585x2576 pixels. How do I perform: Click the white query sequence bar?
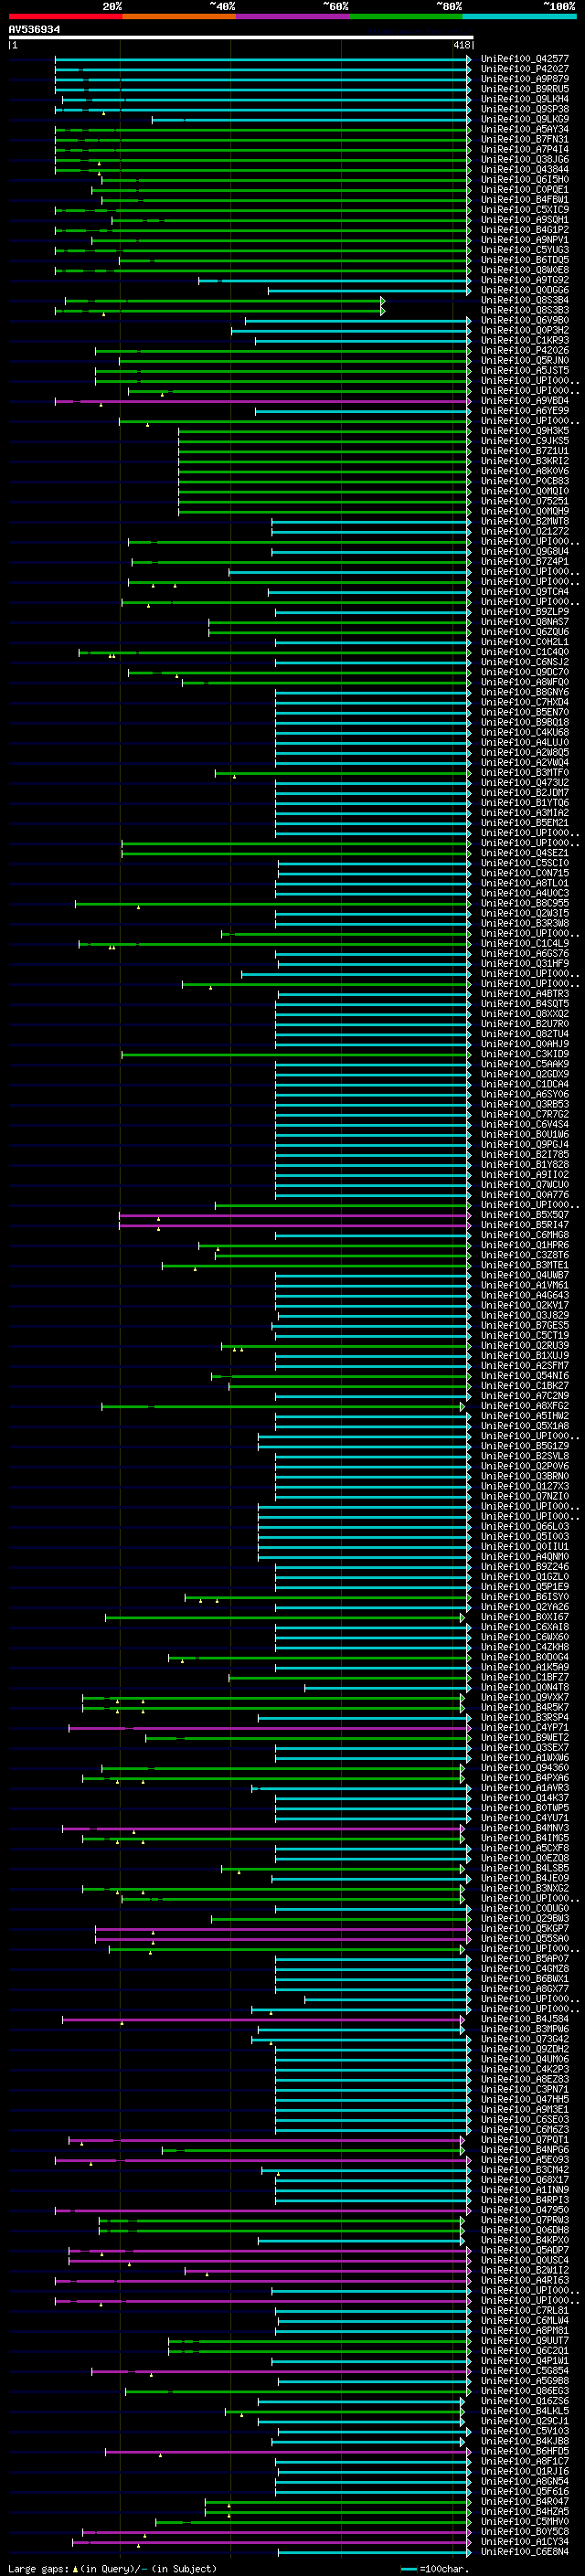(x=241, y=38)
